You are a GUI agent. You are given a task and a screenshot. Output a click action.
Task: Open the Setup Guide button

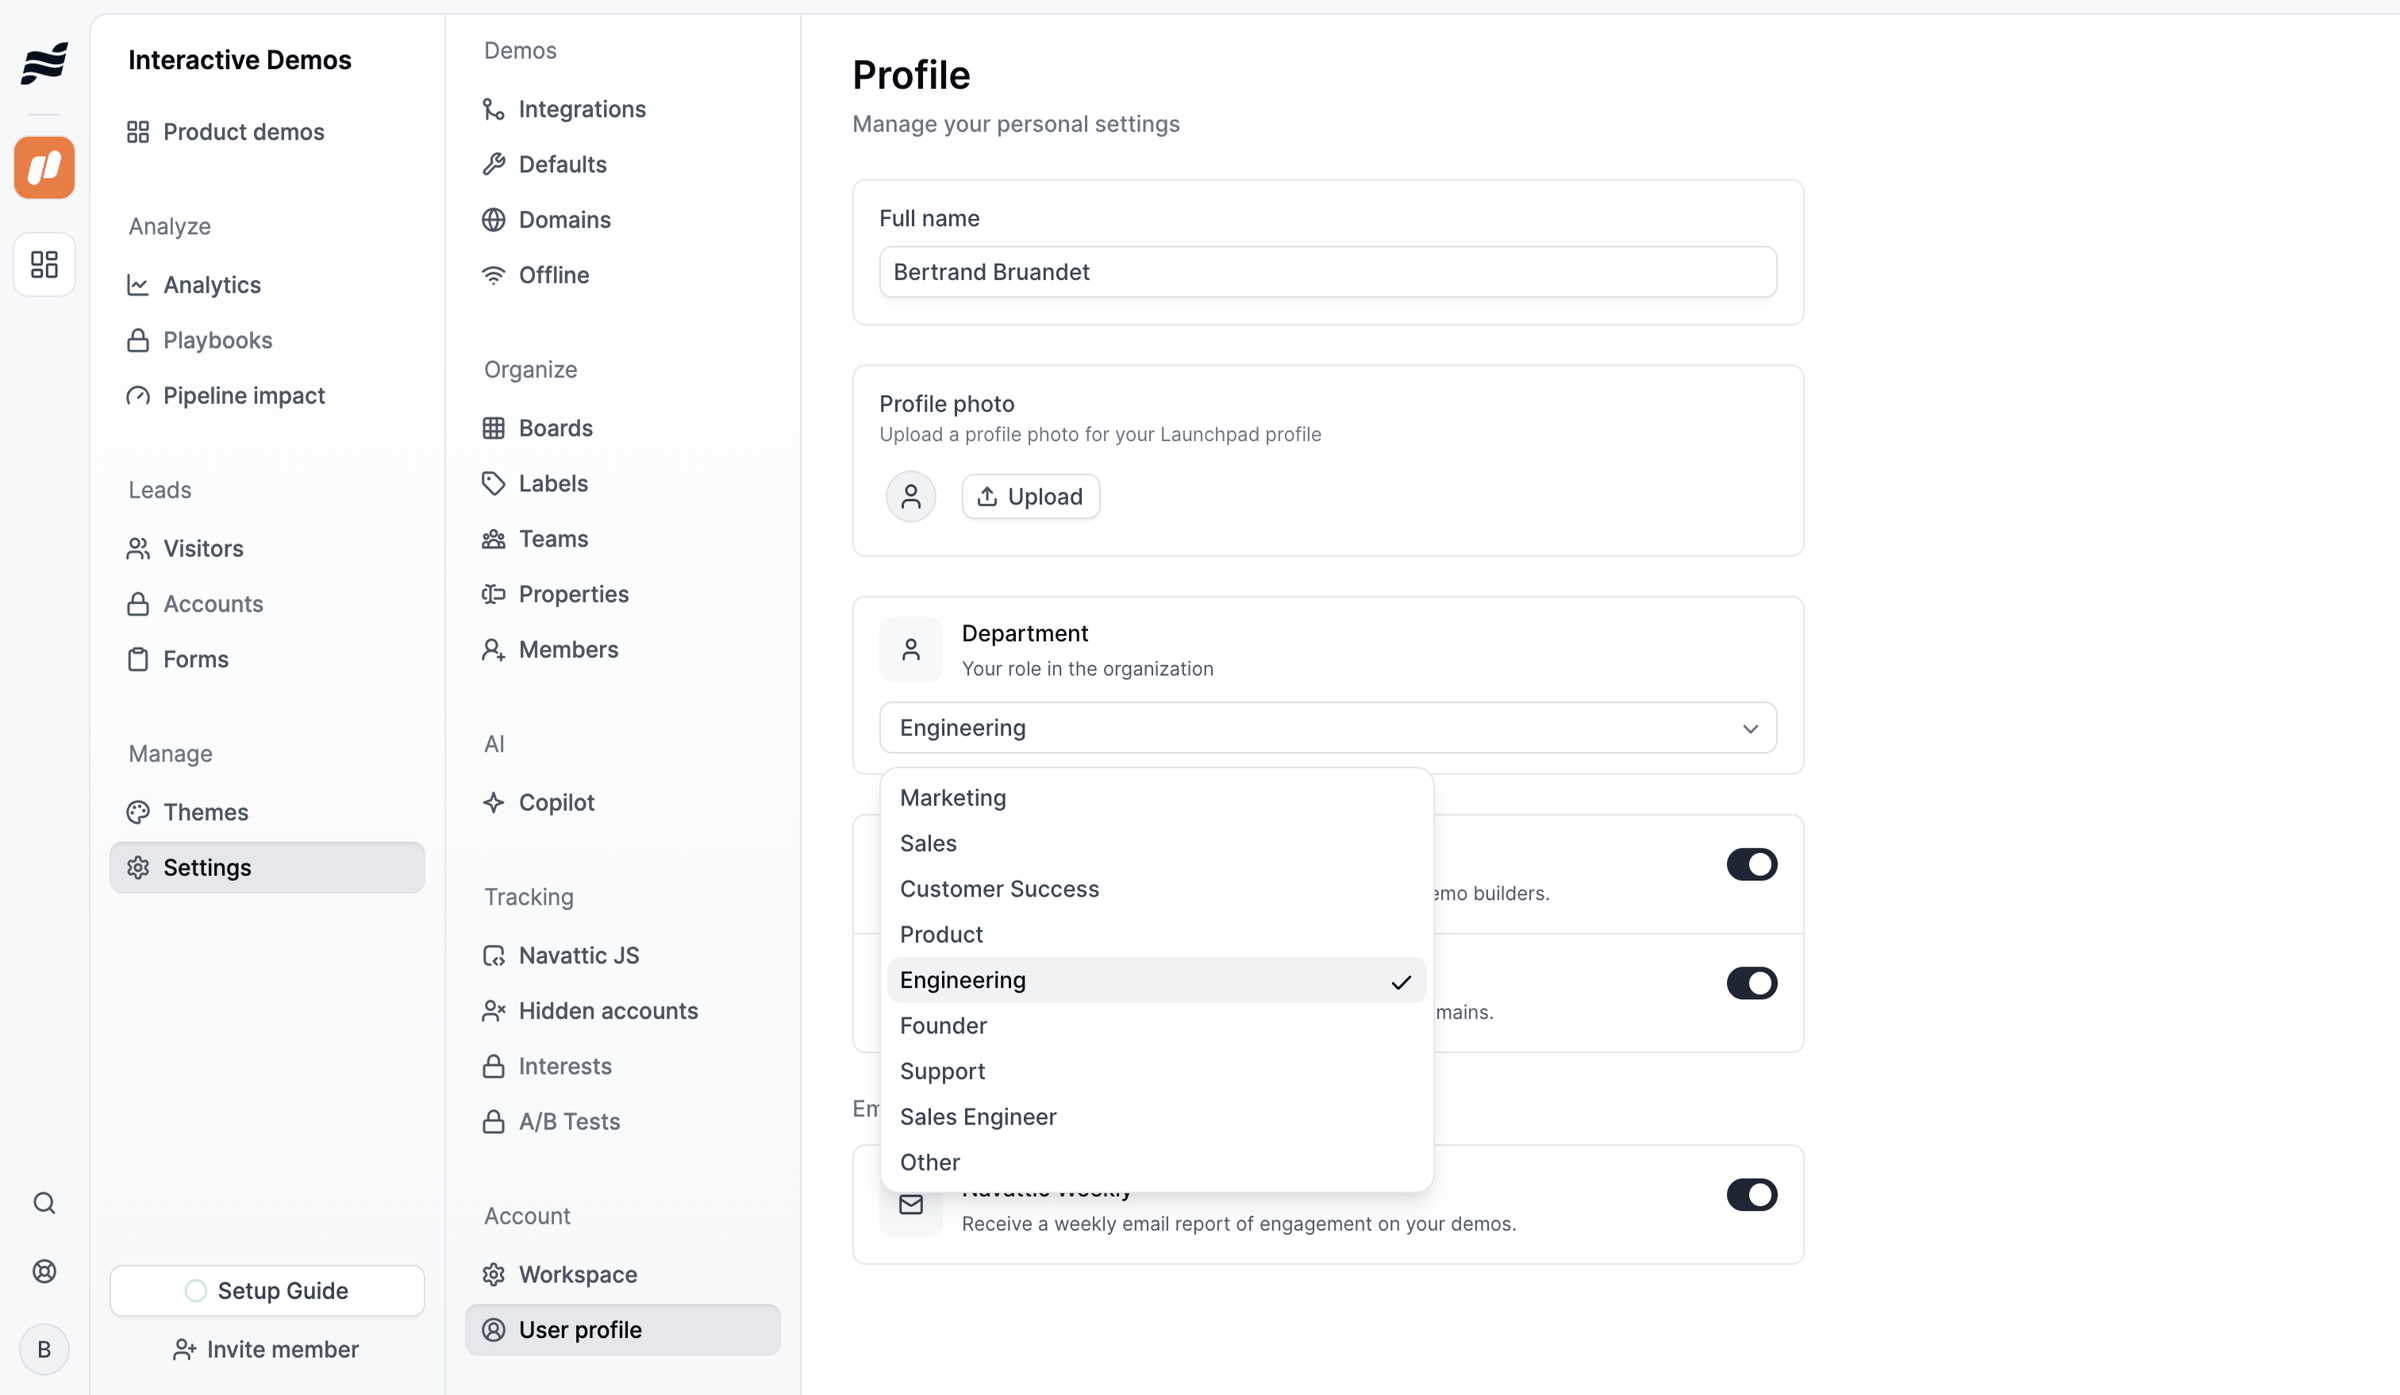(x=267, y=1290)
